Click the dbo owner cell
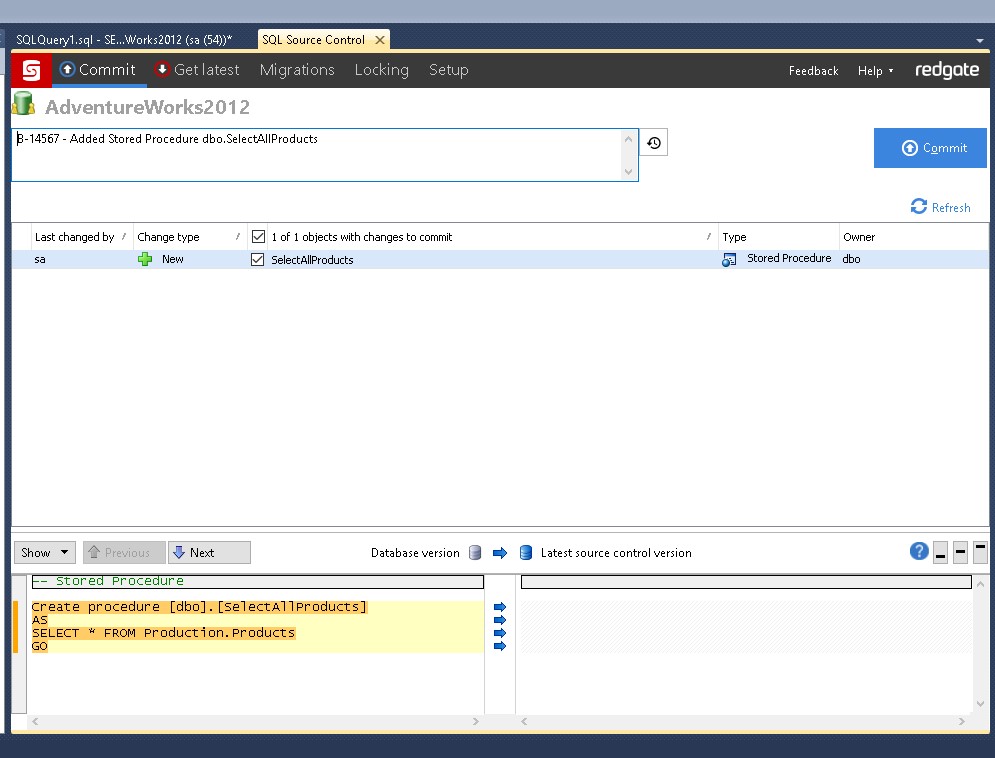The width and height of the screenshot is (995, 758). tap(852, 259)
